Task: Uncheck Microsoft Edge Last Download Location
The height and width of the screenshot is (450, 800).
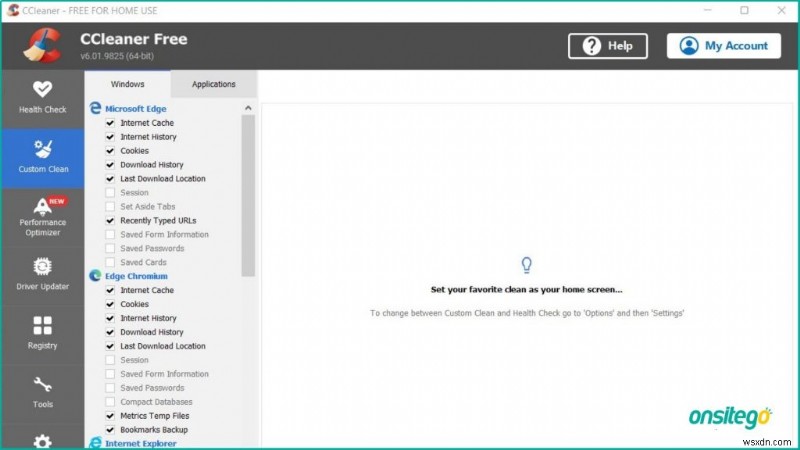Action: (110, 179)
